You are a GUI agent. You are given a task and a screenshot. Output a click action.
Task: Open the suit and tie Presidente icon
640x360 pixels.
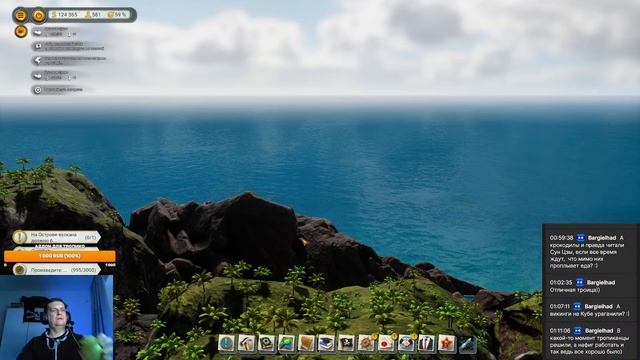coord(427,343)
